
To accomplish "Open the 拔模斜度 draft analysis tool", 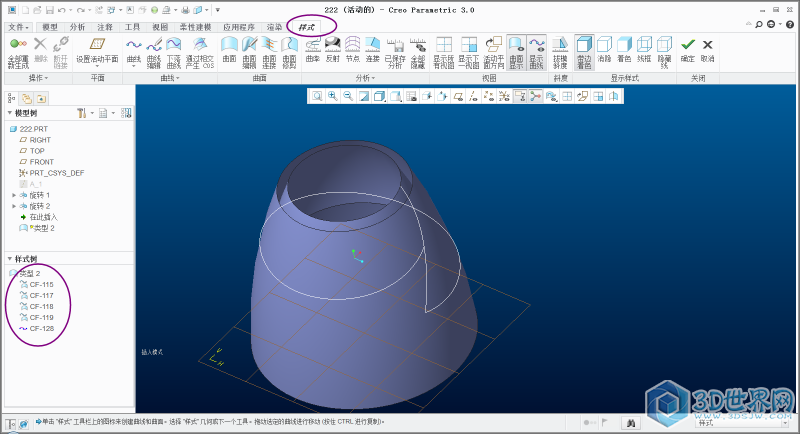I will click(560, 53).
